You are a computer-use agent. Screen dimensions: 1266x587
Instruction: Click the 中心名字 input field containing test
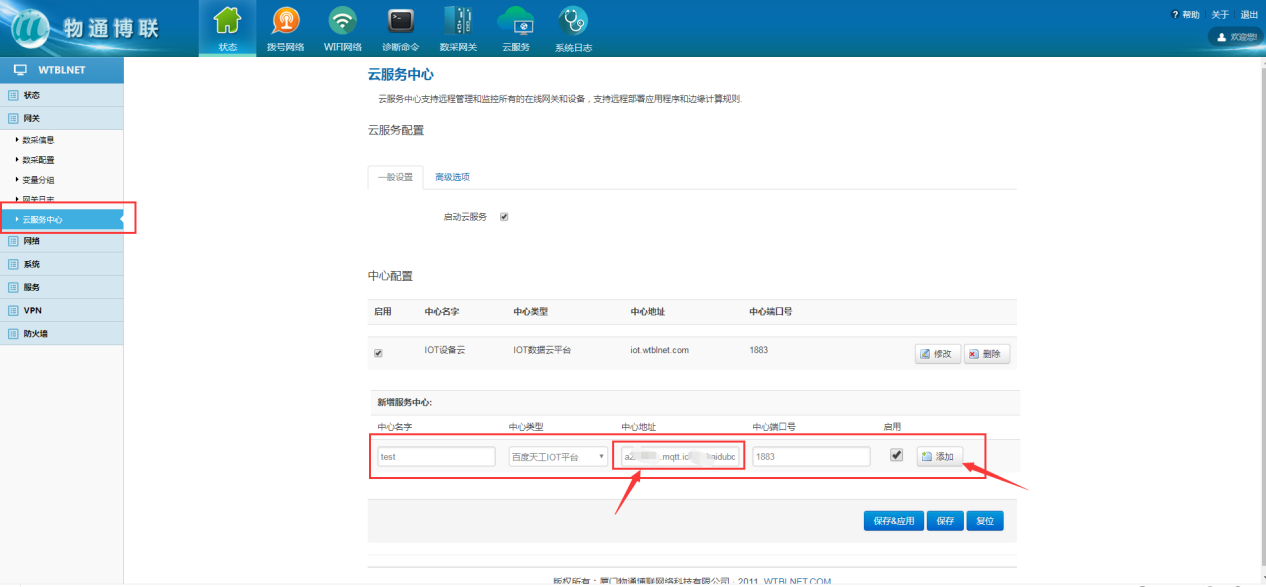coord(436,457)
